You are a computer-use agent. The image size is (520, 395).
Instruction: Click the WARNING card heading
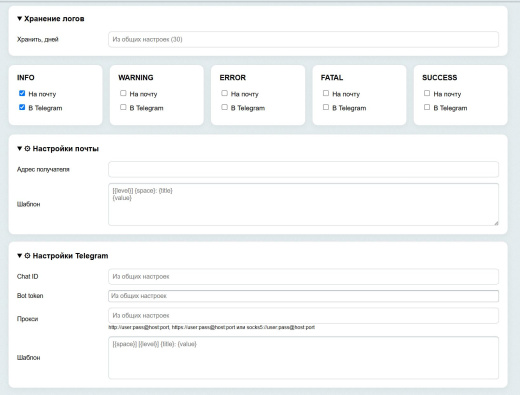coord(136,78)
